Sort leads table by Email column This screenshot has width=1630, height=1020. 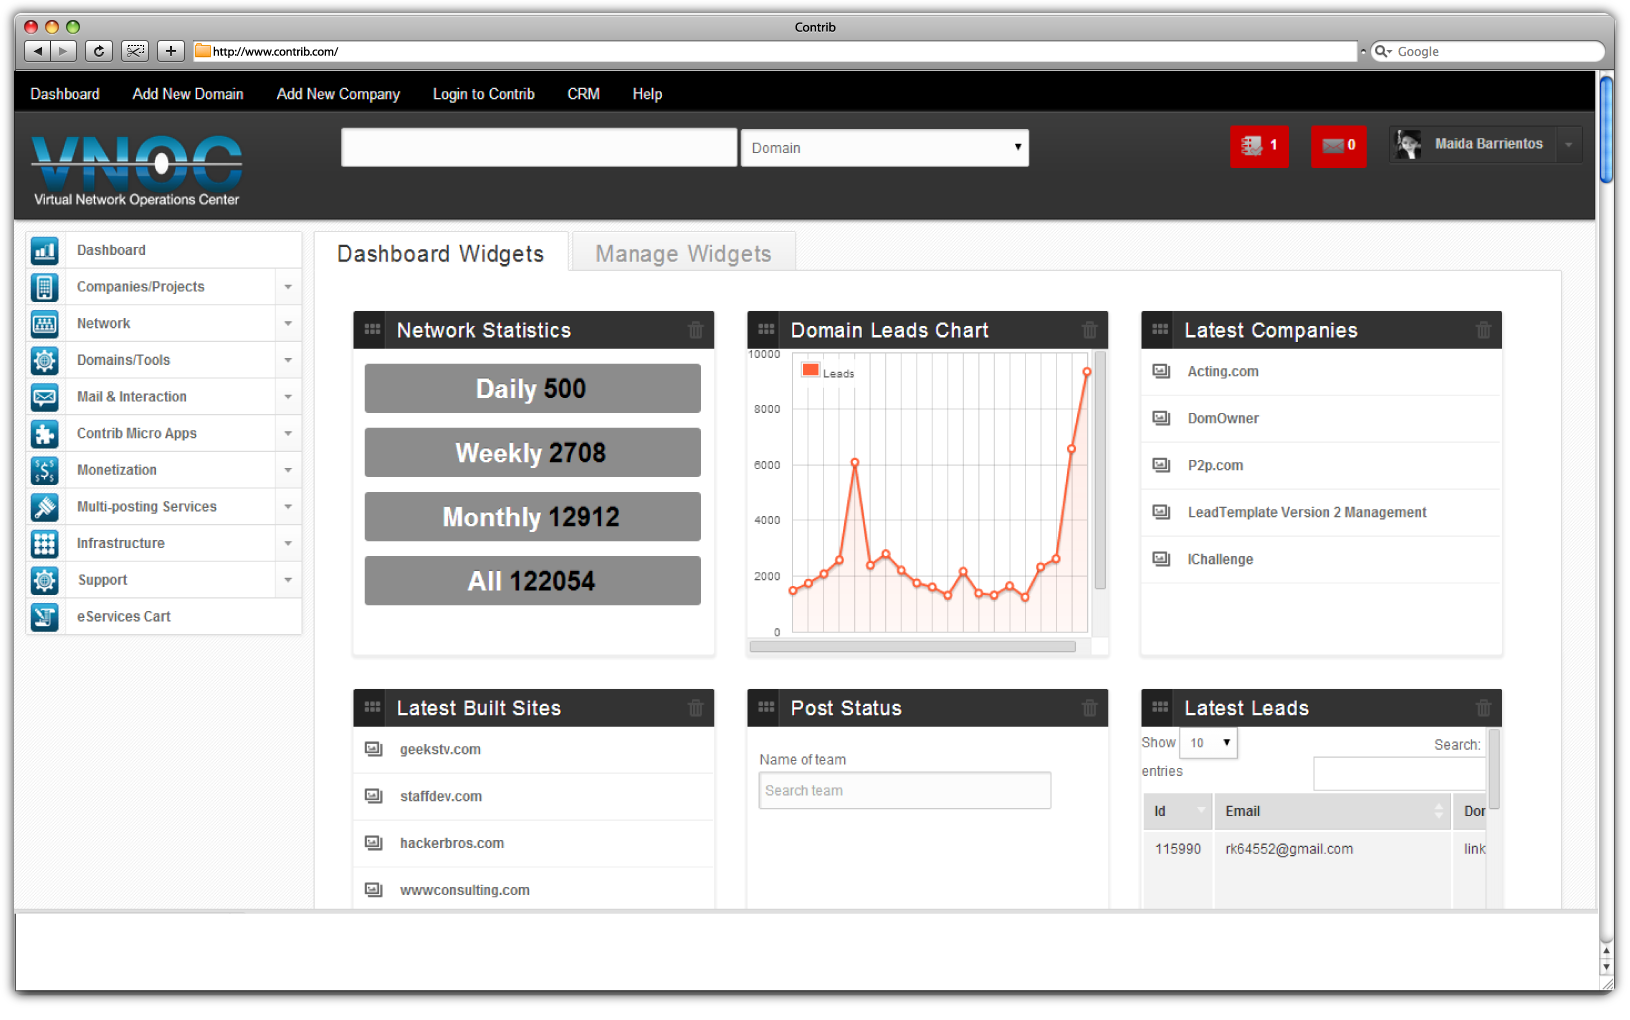(x=1332, y=811)
